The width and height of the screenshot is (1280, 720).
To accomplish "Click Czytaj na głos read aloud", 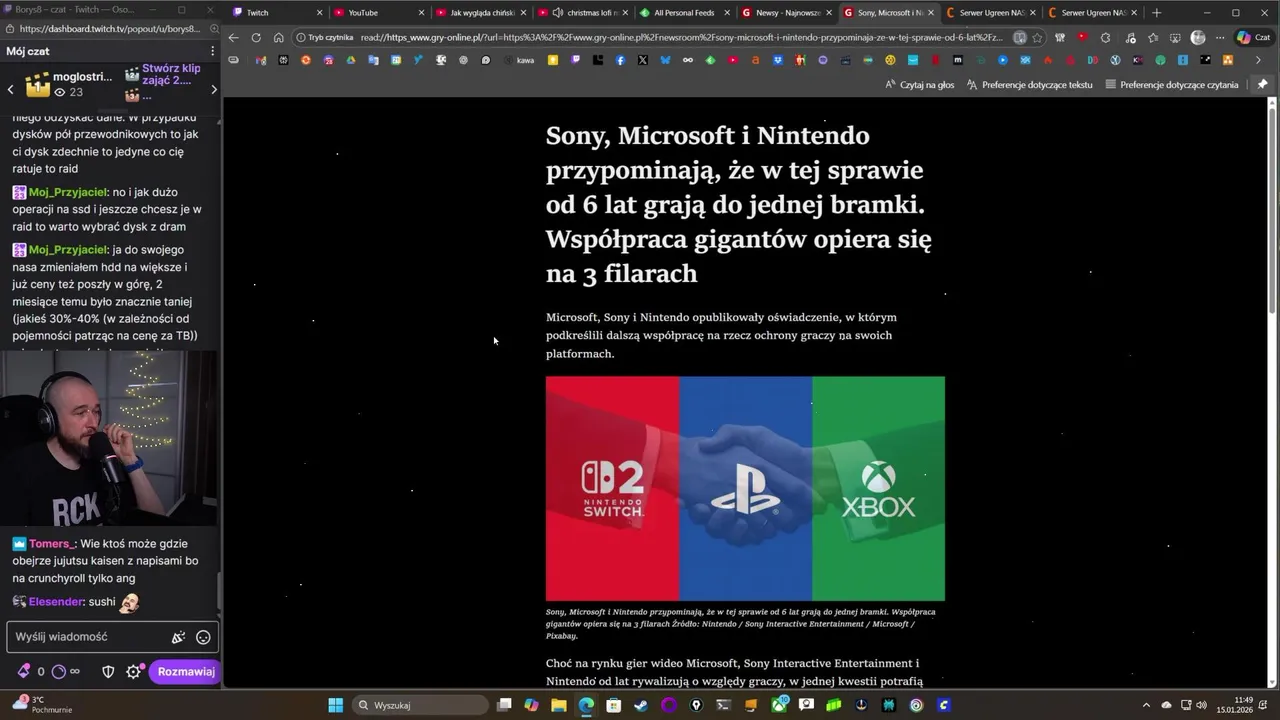I will coord(920,85).
